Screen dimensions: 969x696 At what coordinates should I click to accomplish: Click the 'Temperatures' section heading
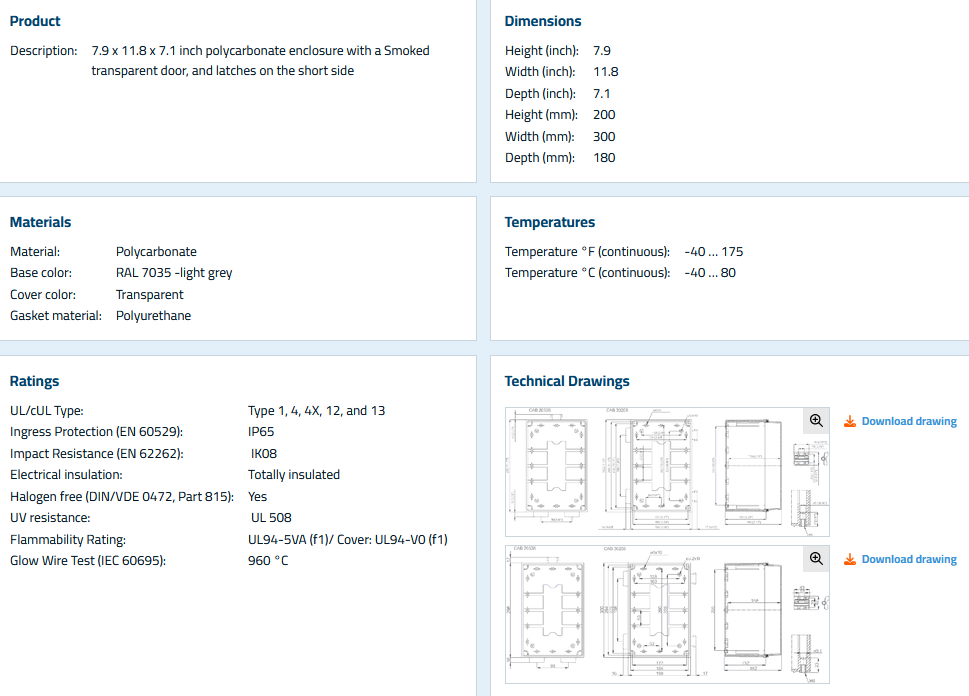click(x=549, y=222)
